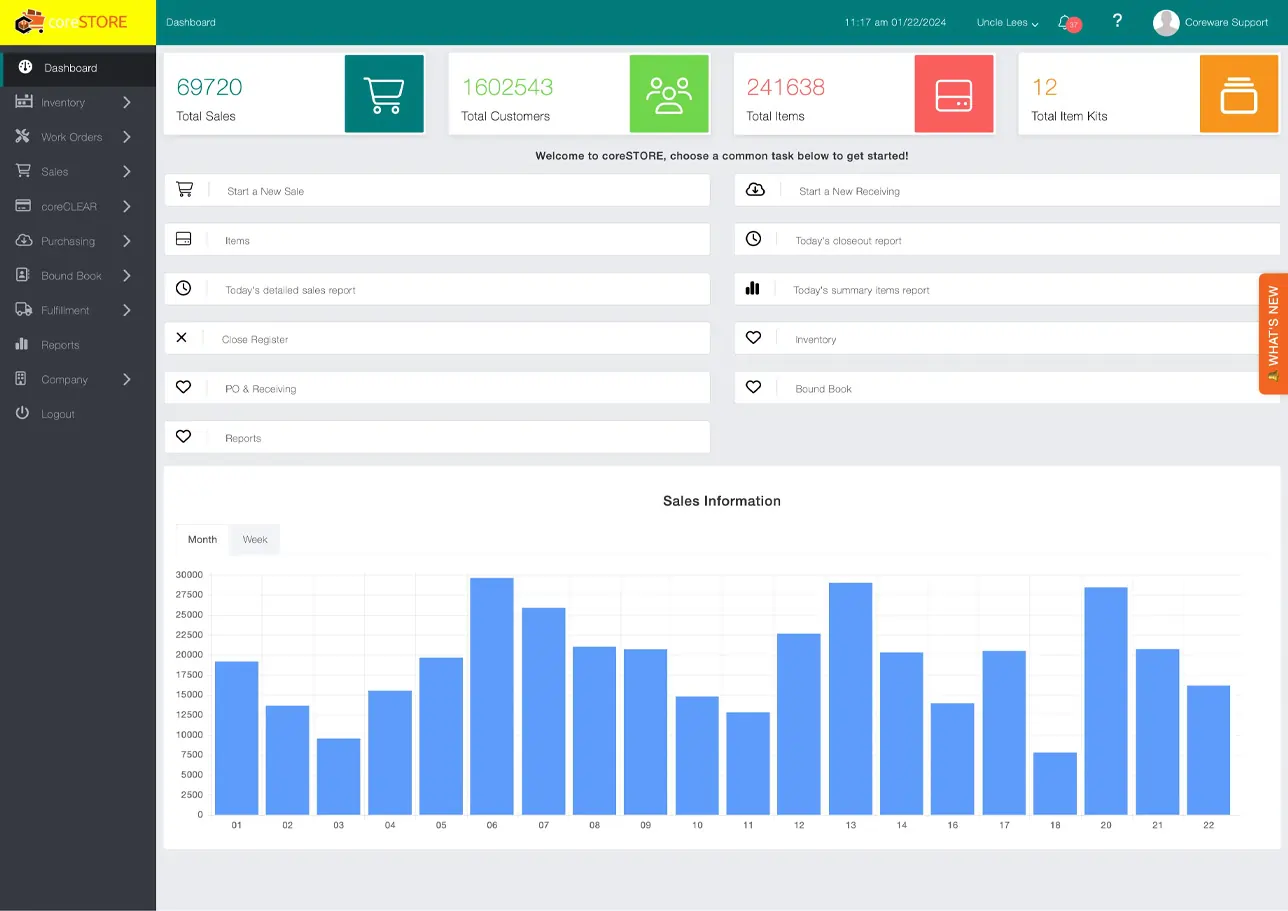Click the heart icon beside Bound Book task
The height and width of the screenshot is (911, 1288).
coord(754,387)
